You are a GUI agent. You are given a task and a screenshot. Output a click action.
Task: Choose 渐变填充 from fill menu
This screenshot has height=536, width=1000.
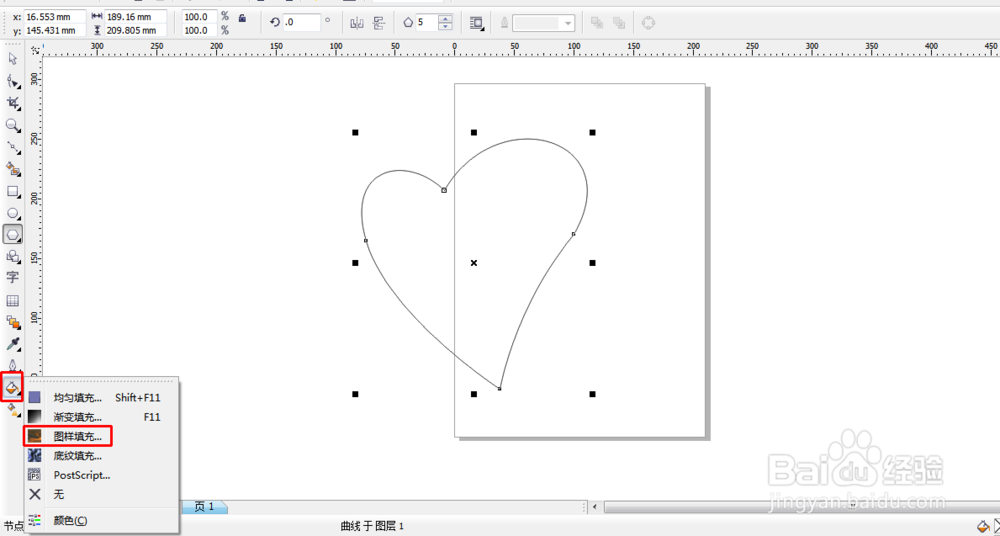point(102,417)
